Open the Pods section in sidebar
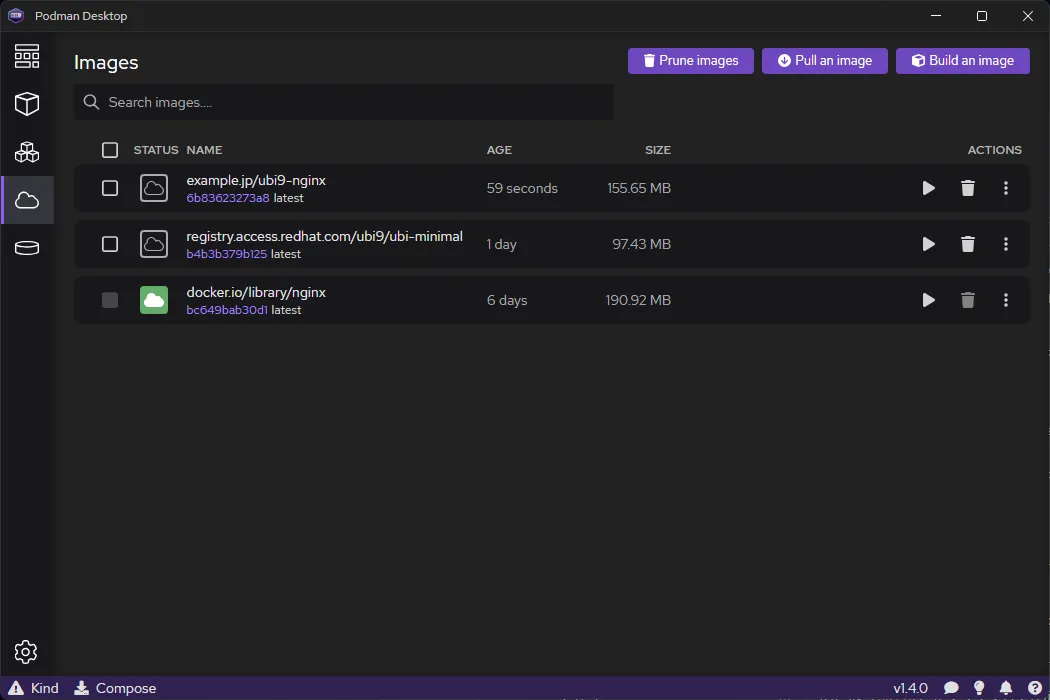The height and width of the screenshot is (700, 1050). pyautogui.click(x=27, y=152)
